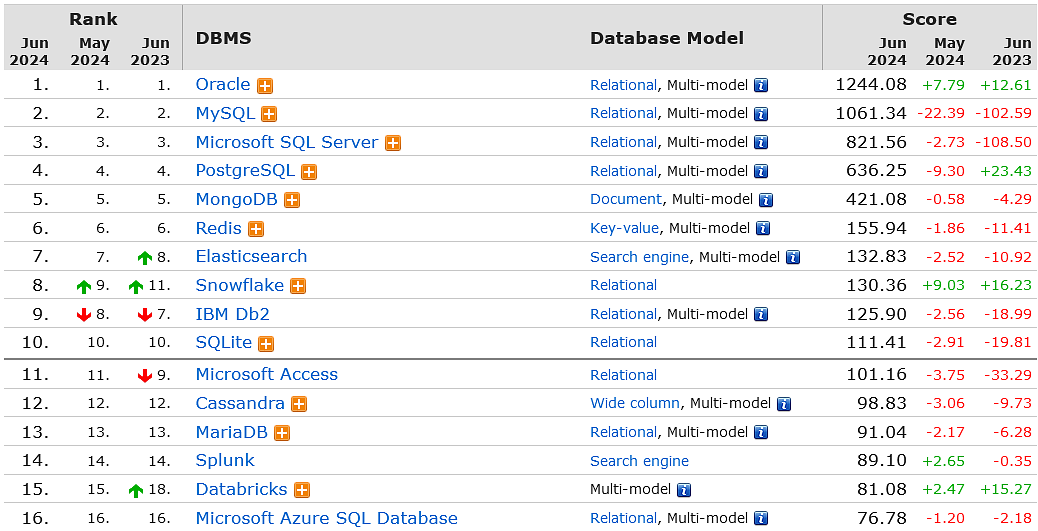This screenshot has width=1038, height=531.
Task: Click the orange plus icon beside MySQL
Action: (269, 115)
